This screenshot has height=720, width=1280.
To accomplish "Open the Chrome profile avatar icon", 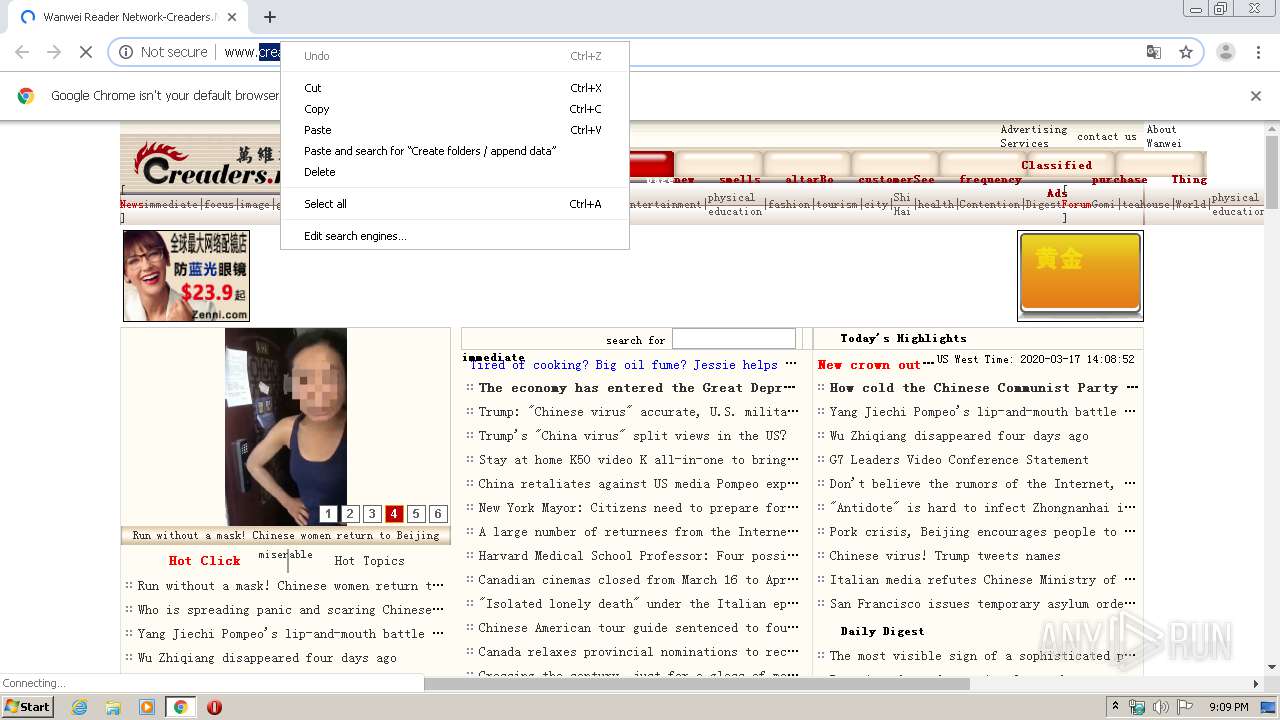I will (x=1225, y=52).
